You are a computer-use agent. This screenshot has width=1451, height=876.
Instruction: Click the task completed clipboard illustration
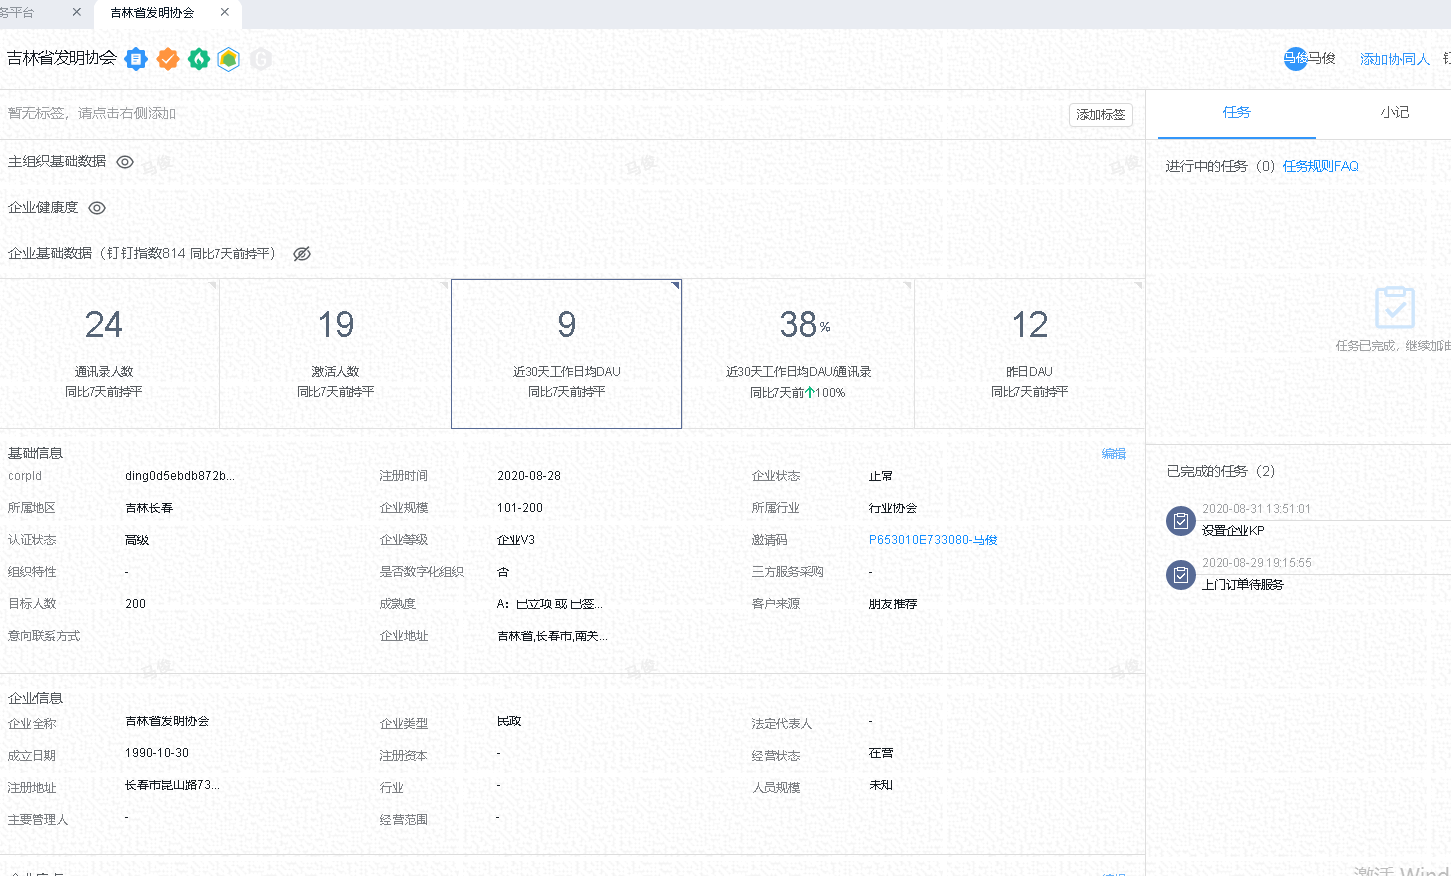click(1395, 307)
